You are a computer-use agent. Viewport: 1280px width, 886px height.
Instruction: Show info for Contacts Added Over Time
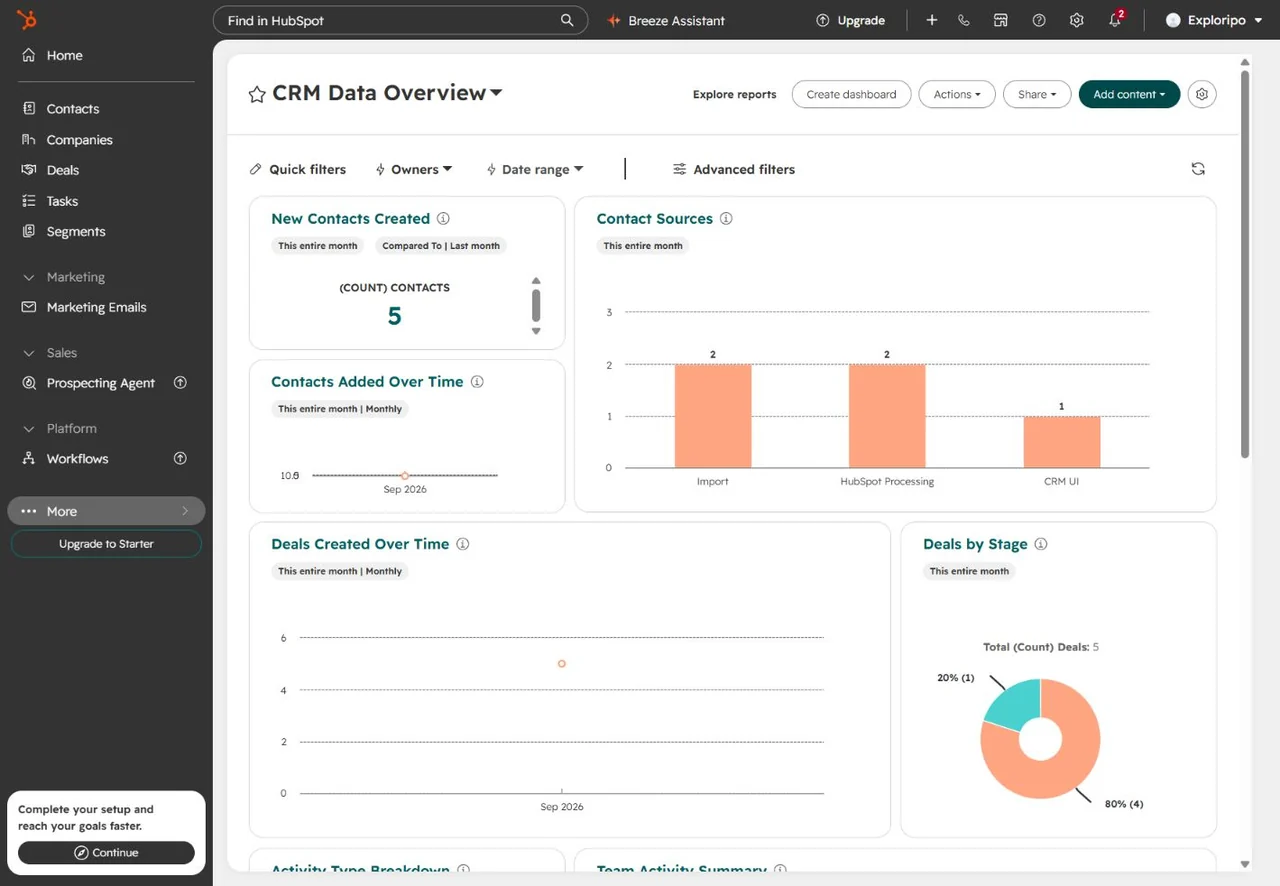[477, 382]
